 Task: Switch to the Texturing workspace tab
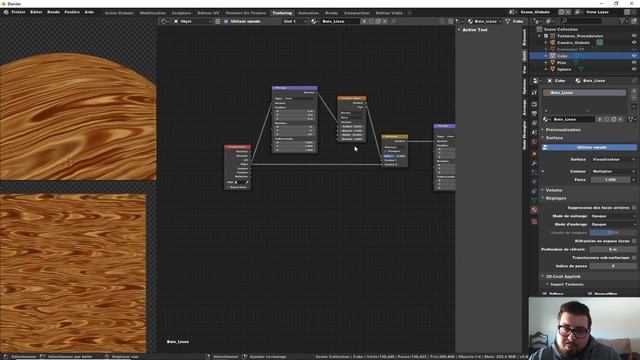pyautogui.click(x=282, y=13)
